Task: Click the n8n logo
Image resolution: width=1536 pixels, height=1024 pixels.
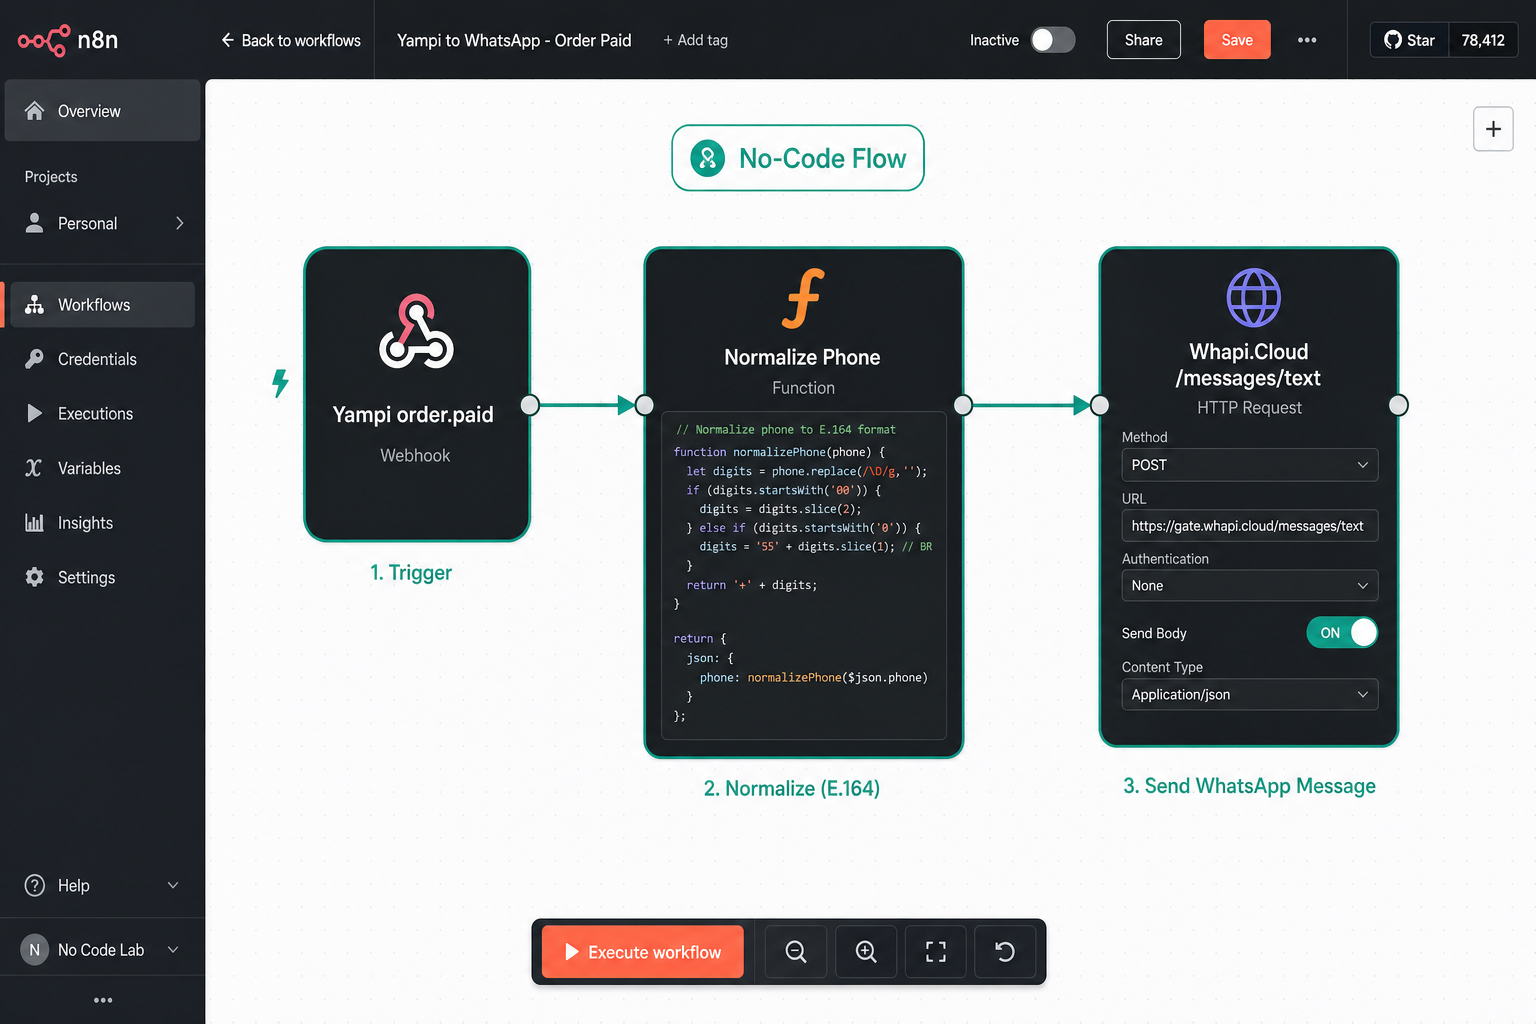Action: tap(68, 40)
